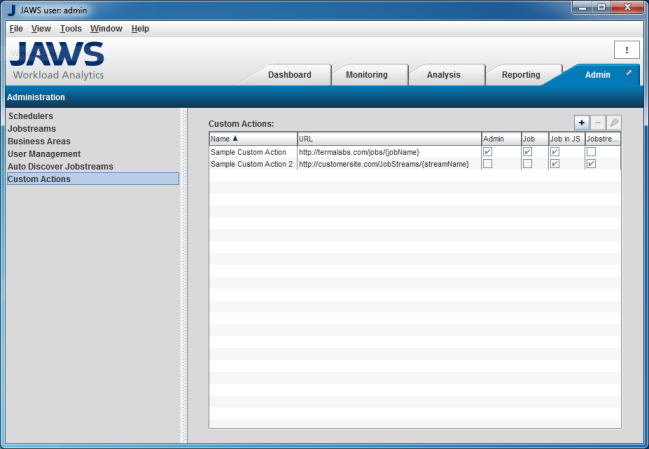Click the Jobstre... column header
This screenshot has width=649, height=449.
point(603,139)
